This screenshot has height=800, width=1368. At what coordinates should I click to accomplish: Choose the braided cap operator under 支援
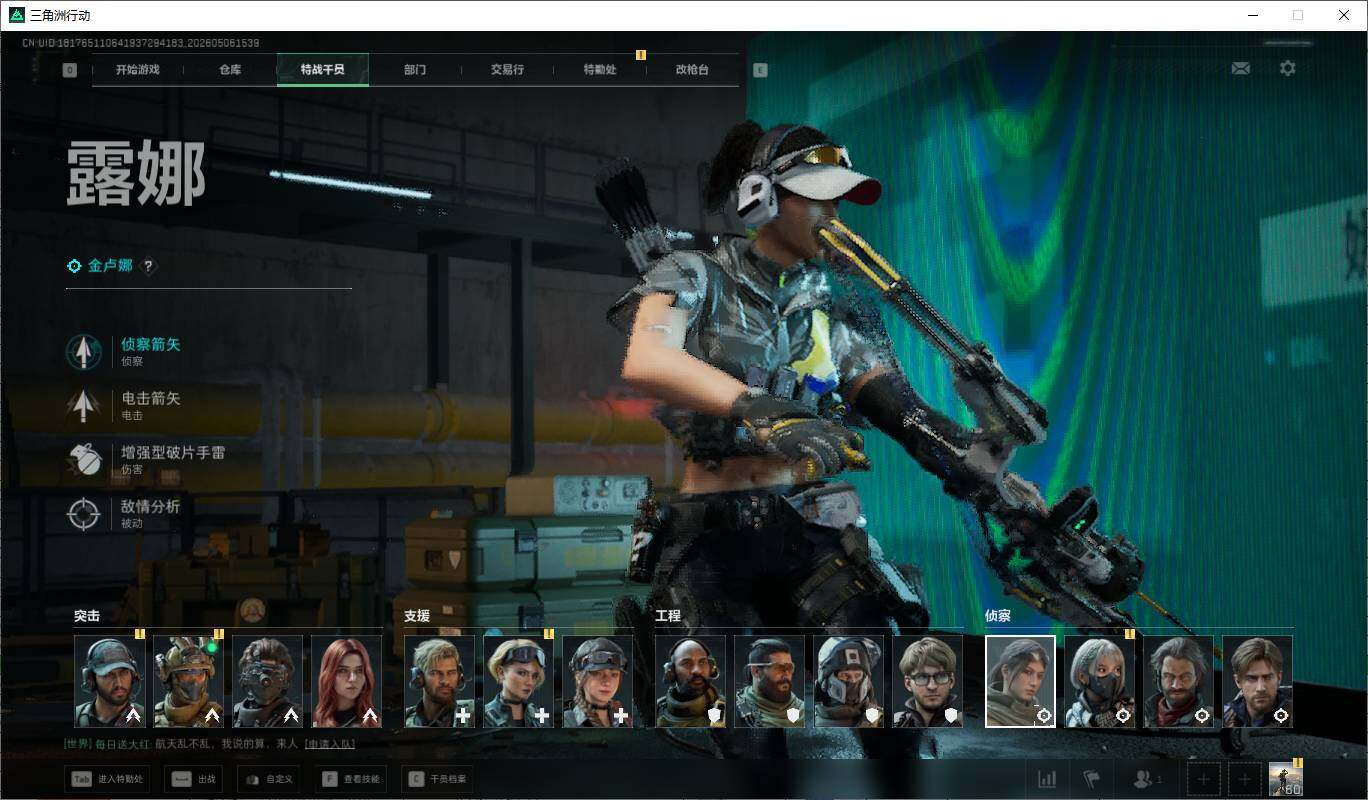click(598, 682)
